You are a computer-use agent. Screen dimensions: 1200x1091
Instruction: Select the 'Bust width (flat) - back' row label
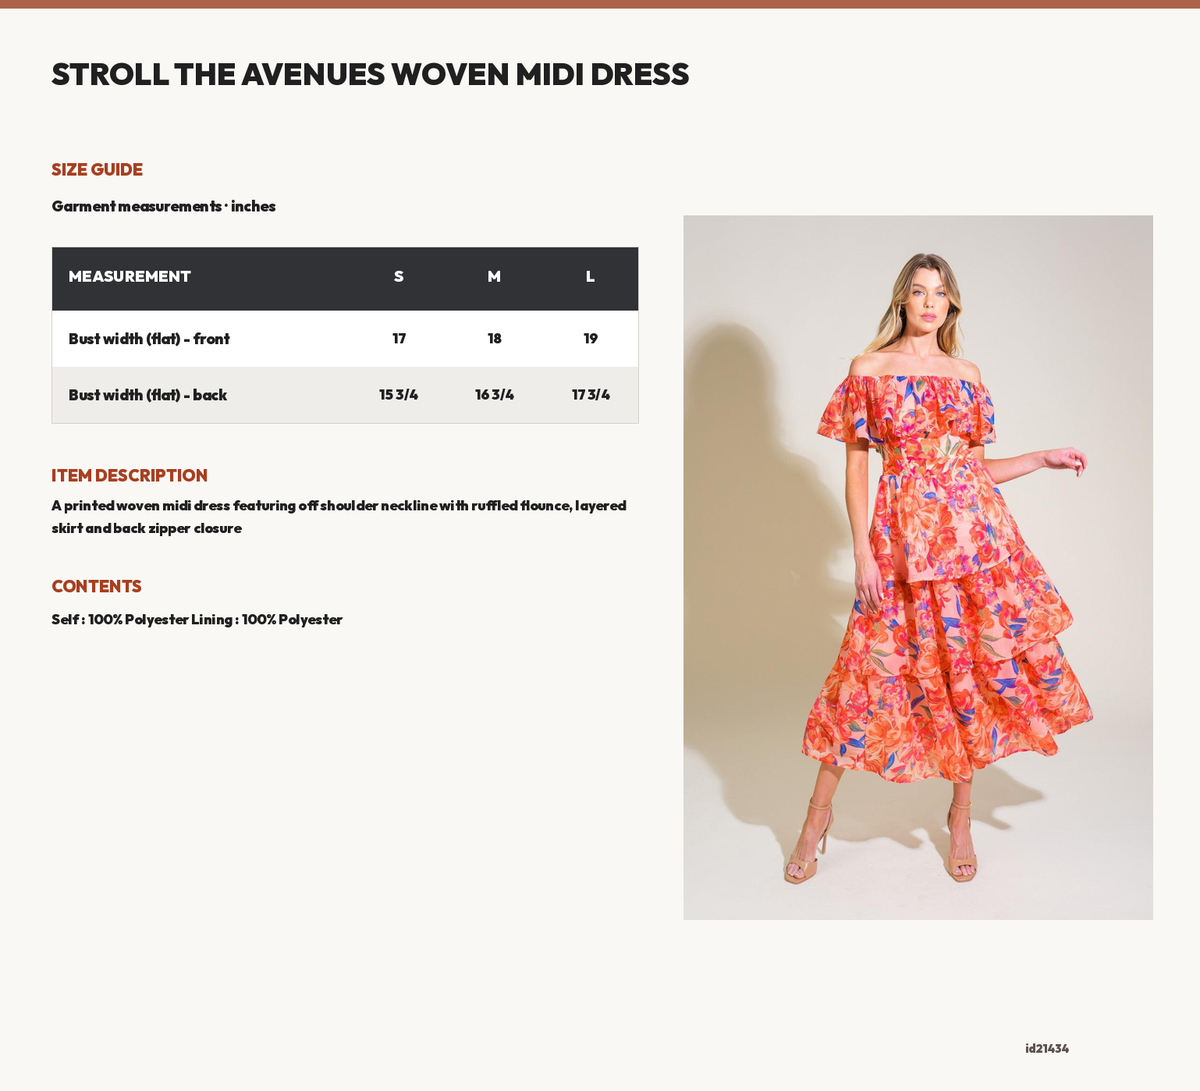[148, 395]
